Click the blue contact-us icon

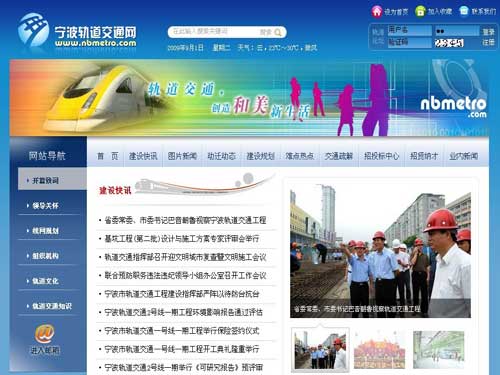pyautogui.click(x=464, y=11)
